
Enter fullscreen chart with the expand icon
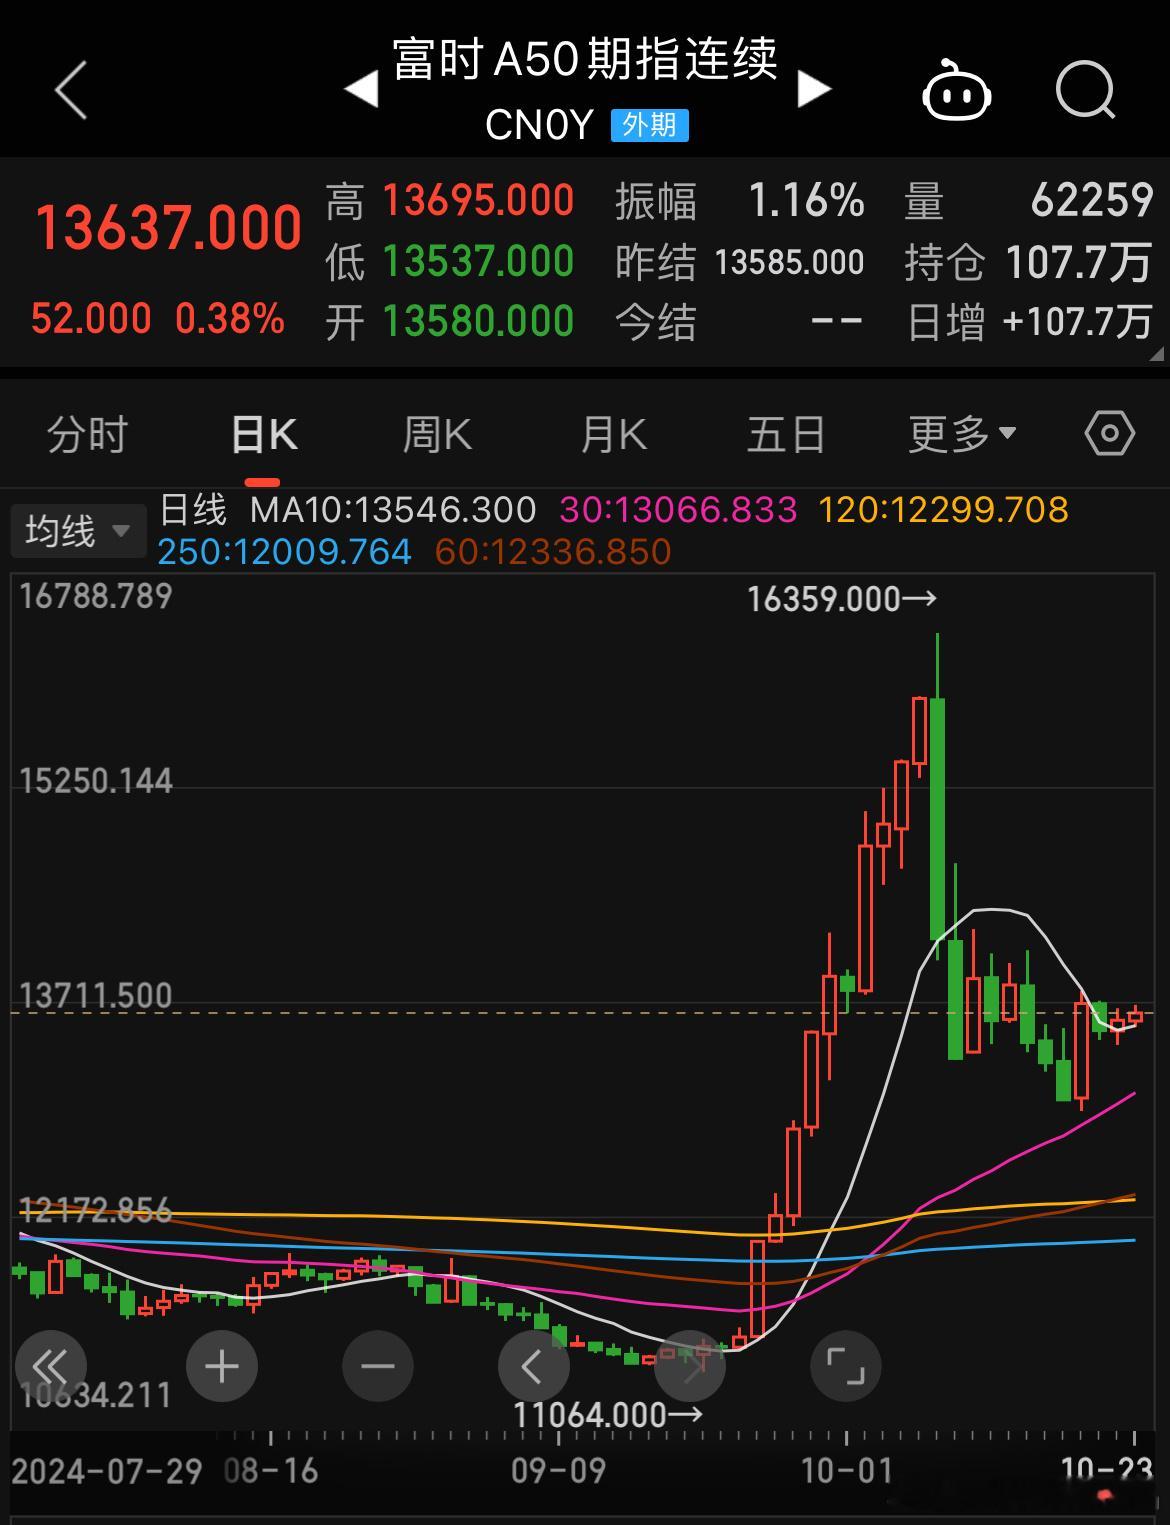click(x=845, y=1366)
